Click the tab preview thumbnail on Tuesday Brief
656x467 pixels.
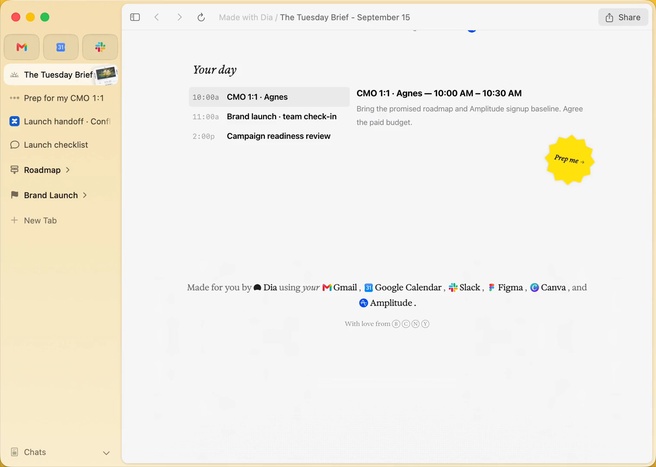[x=106, y=74]
